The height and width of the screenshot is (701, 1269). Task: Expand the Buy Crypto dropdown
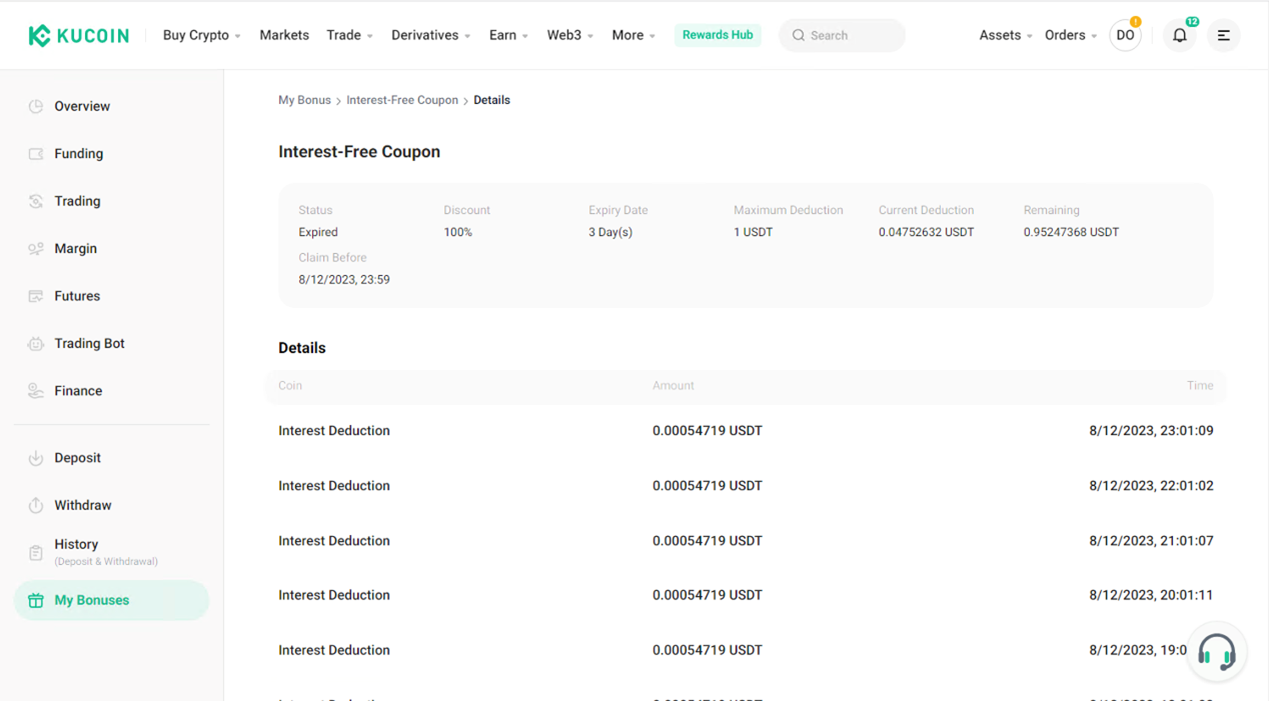click(202, 35)
